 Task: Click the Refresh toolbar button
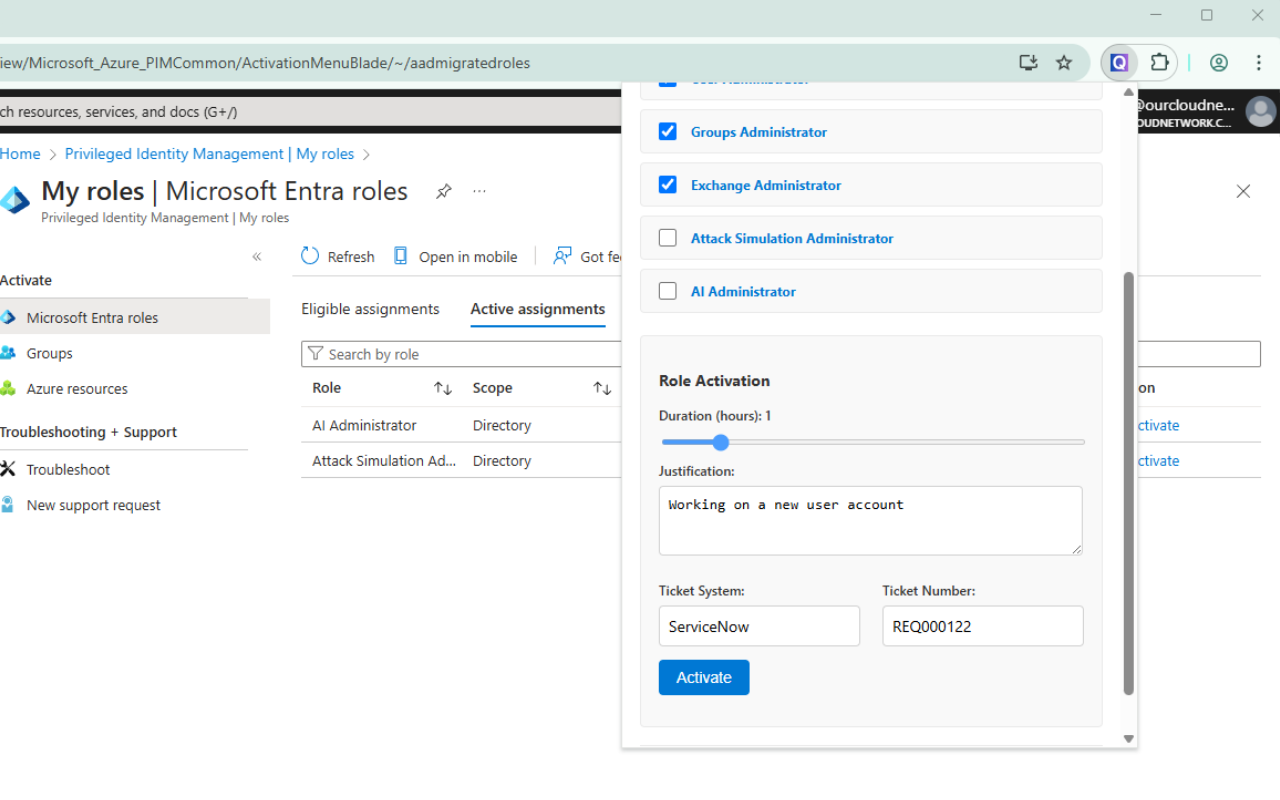coord(338,257)
